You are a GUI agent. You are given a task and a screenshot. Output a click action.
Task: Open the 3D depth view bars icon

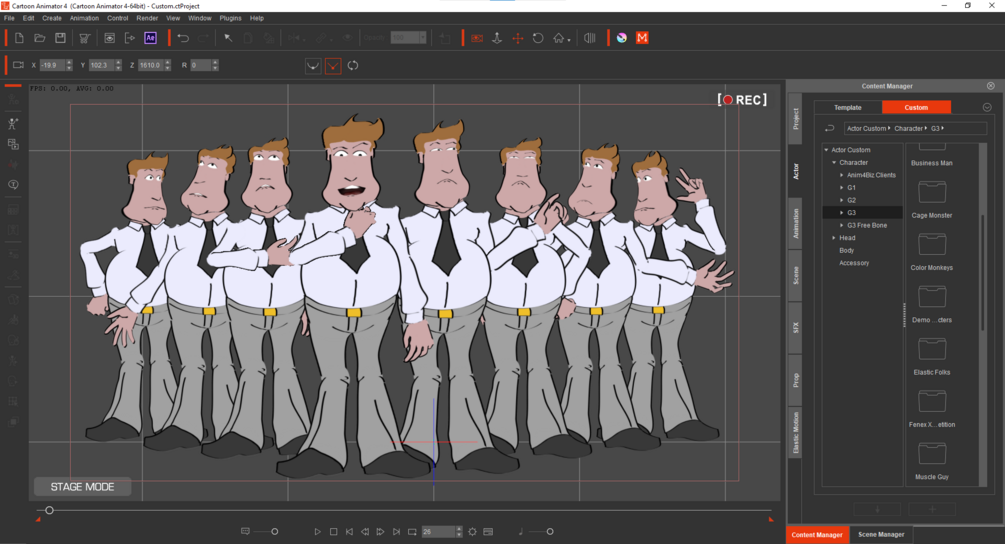590,38
